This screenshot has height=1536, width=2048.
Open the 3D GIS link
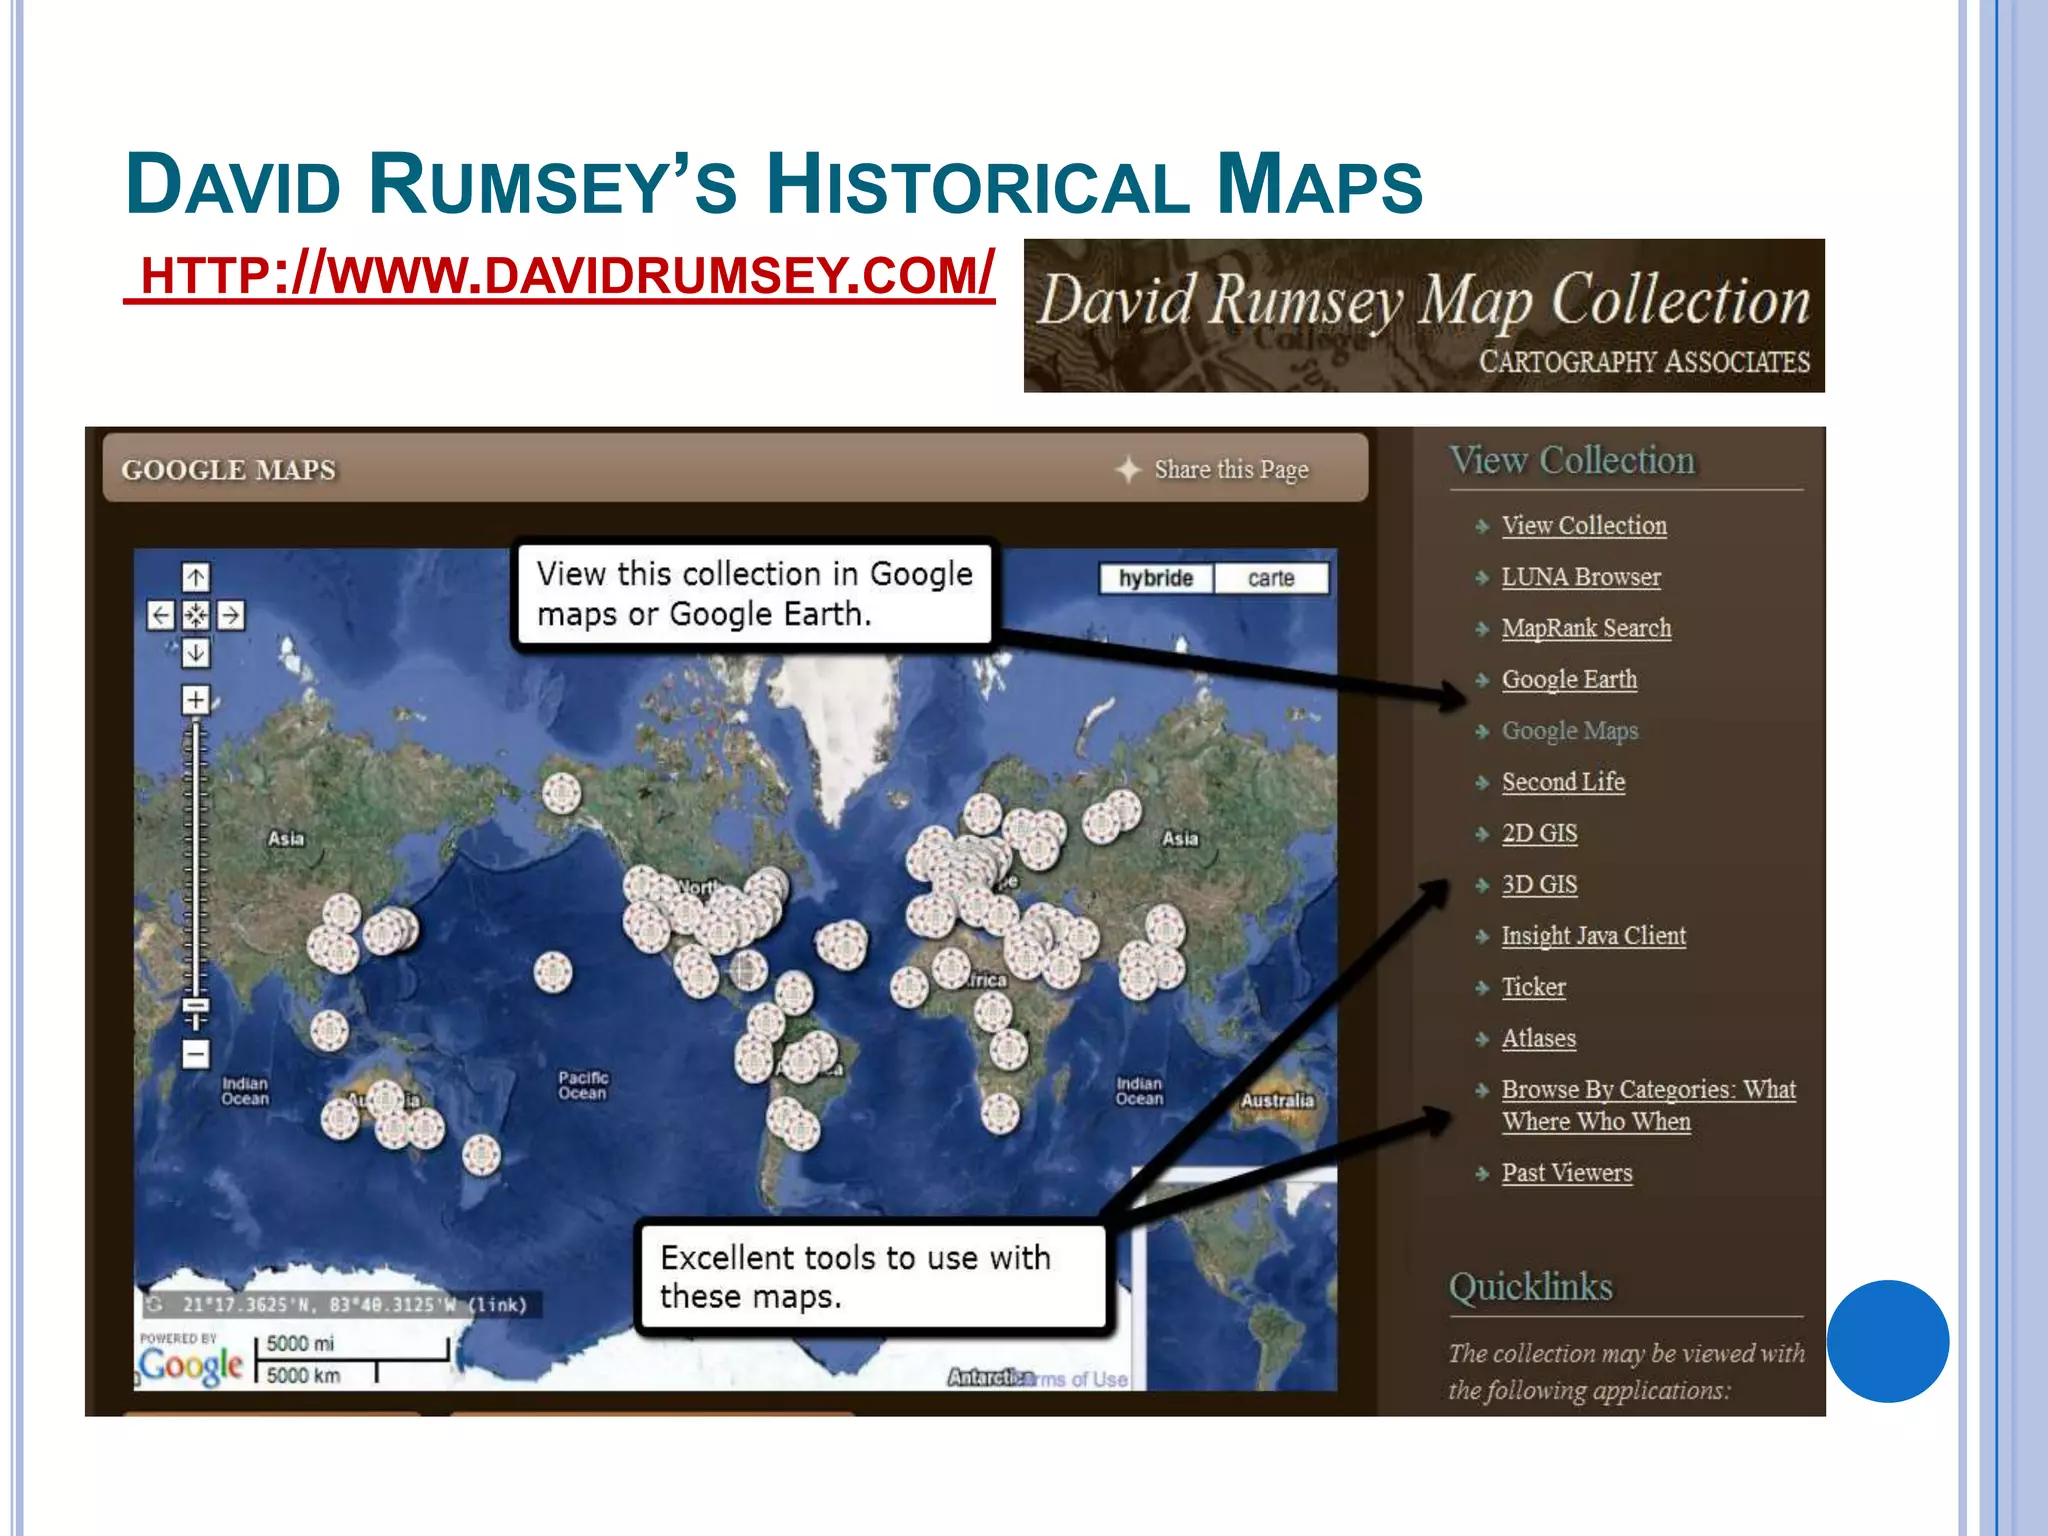click(1539, 885)
